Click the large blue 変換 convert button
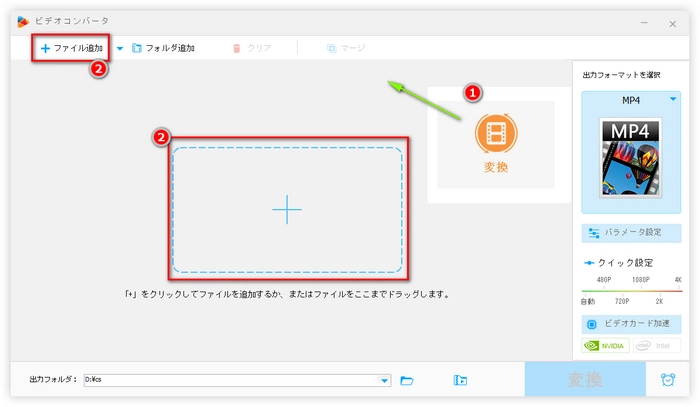The width and height of the screenshot is (700, 407). click(x=585, y=380)
